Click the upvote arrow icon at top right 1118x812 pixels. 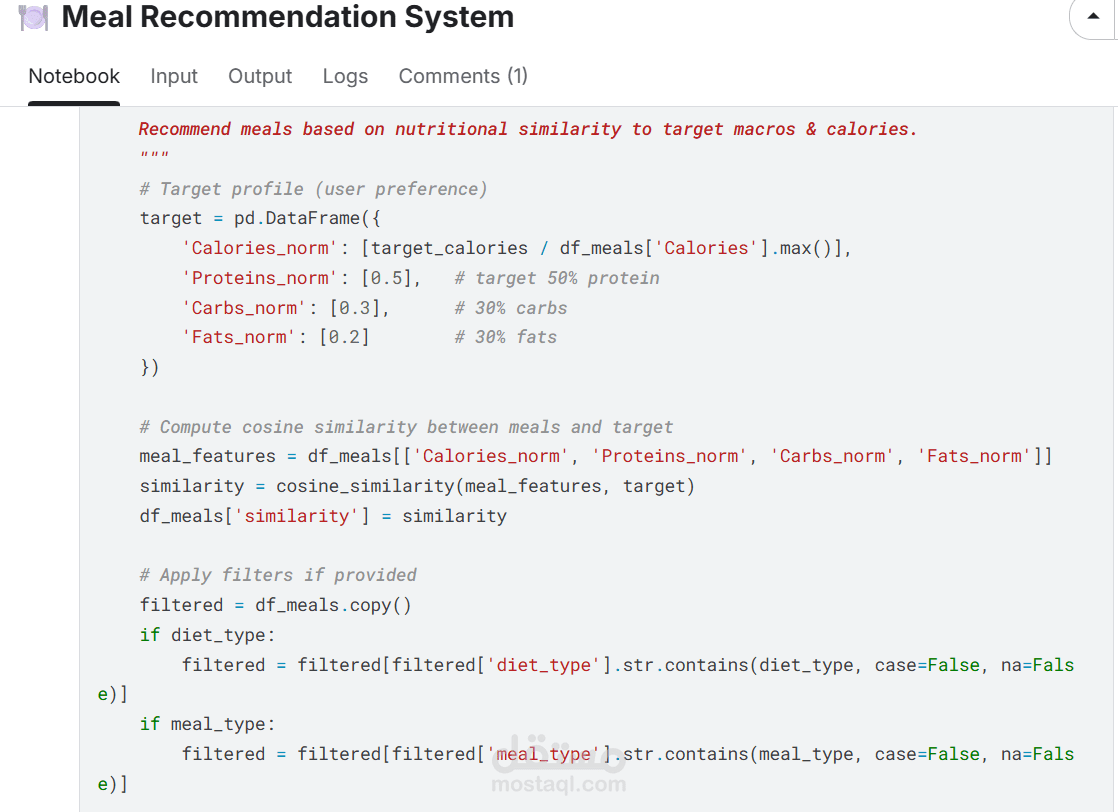[1092, 16]
